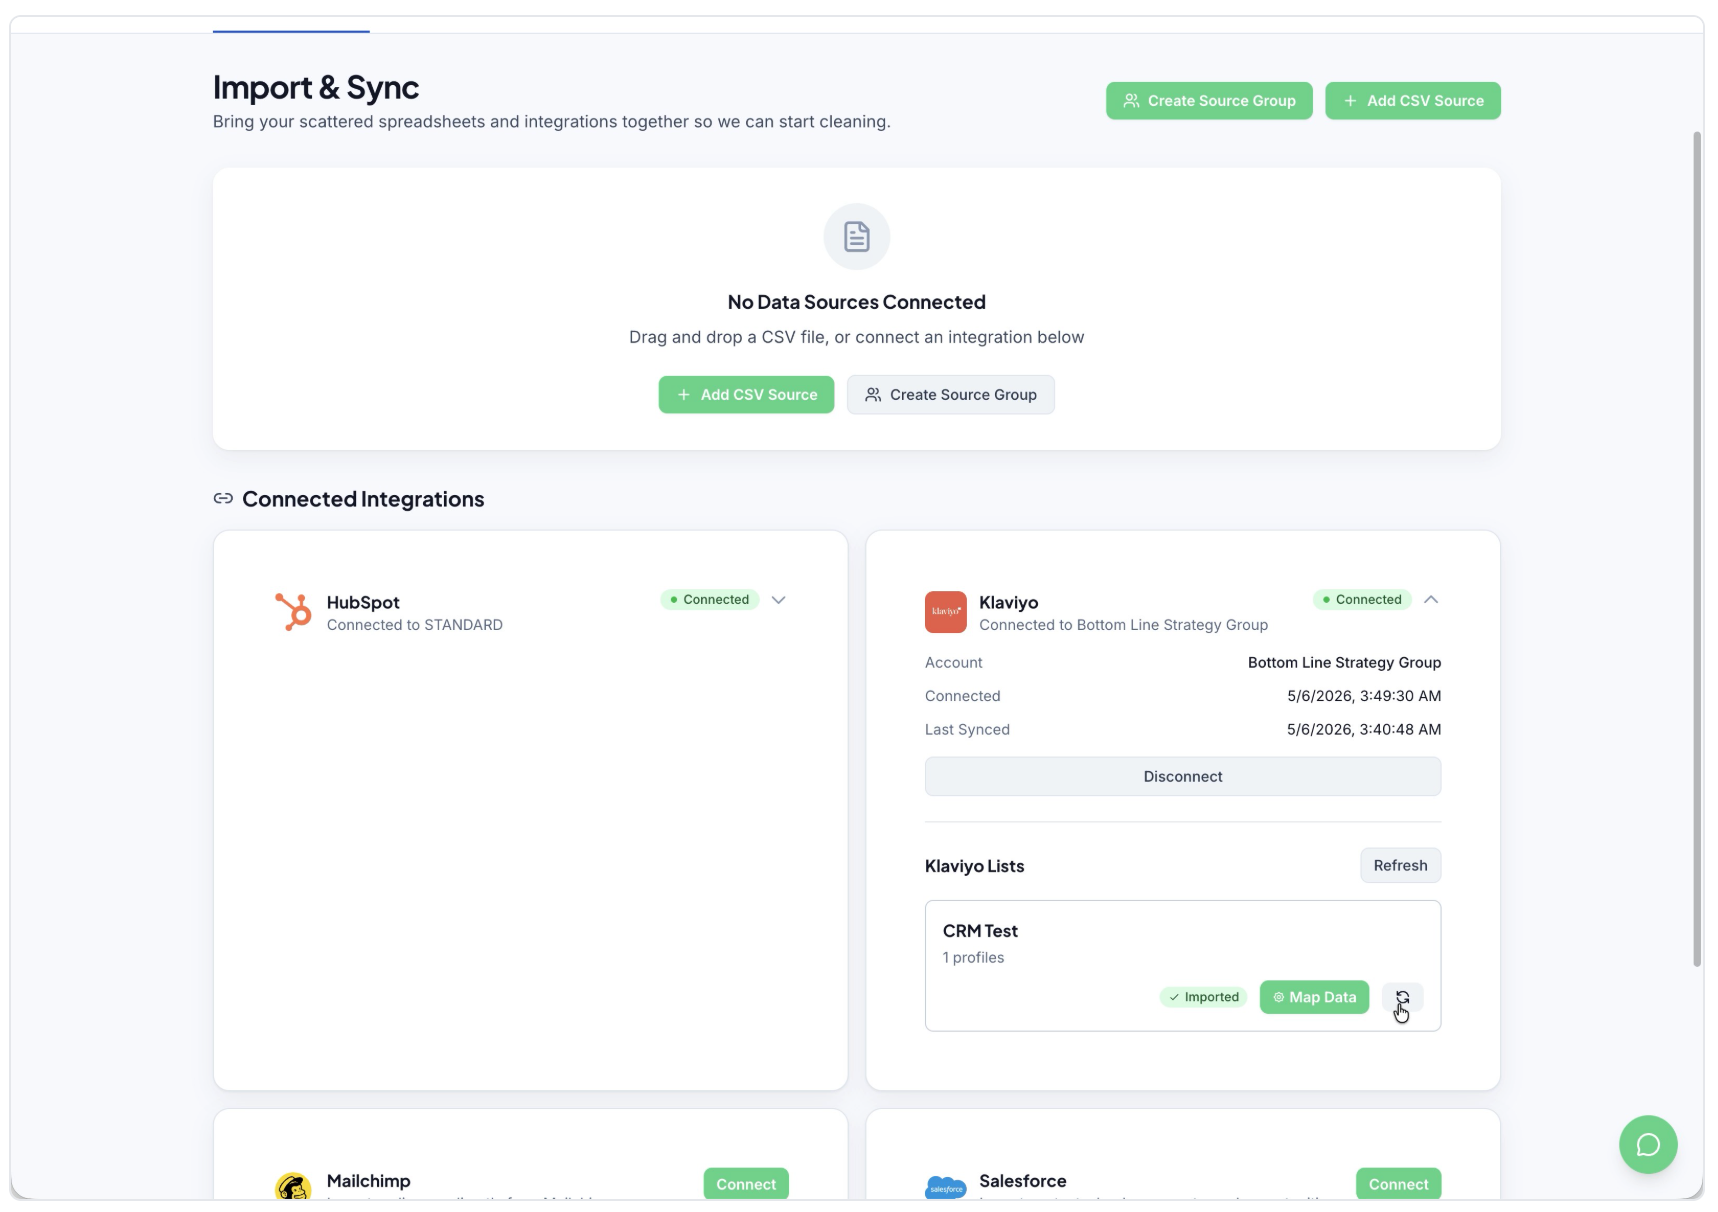Click the HubSpot Connected status badge

[710, 600]
